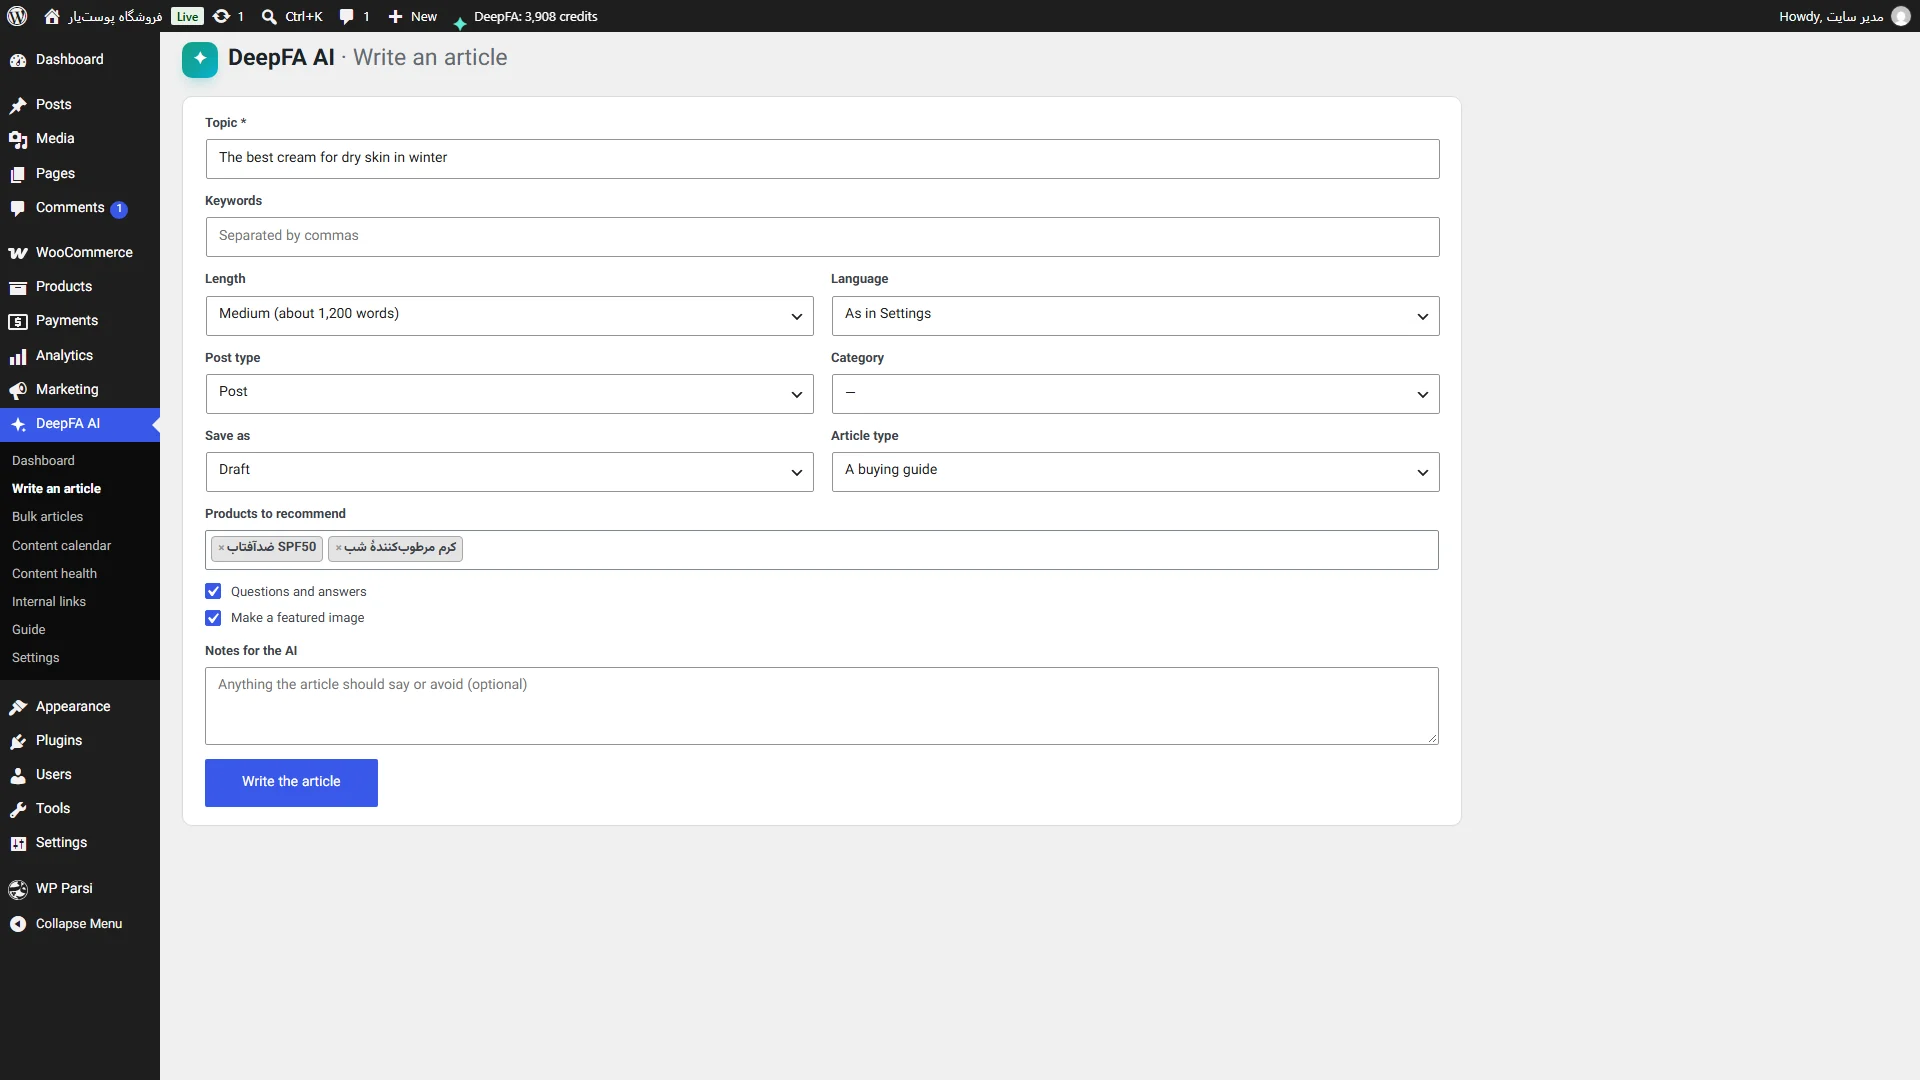The image size is (1920, 1080).
Task: Open the Length dropdown
Action: (509, 315)
